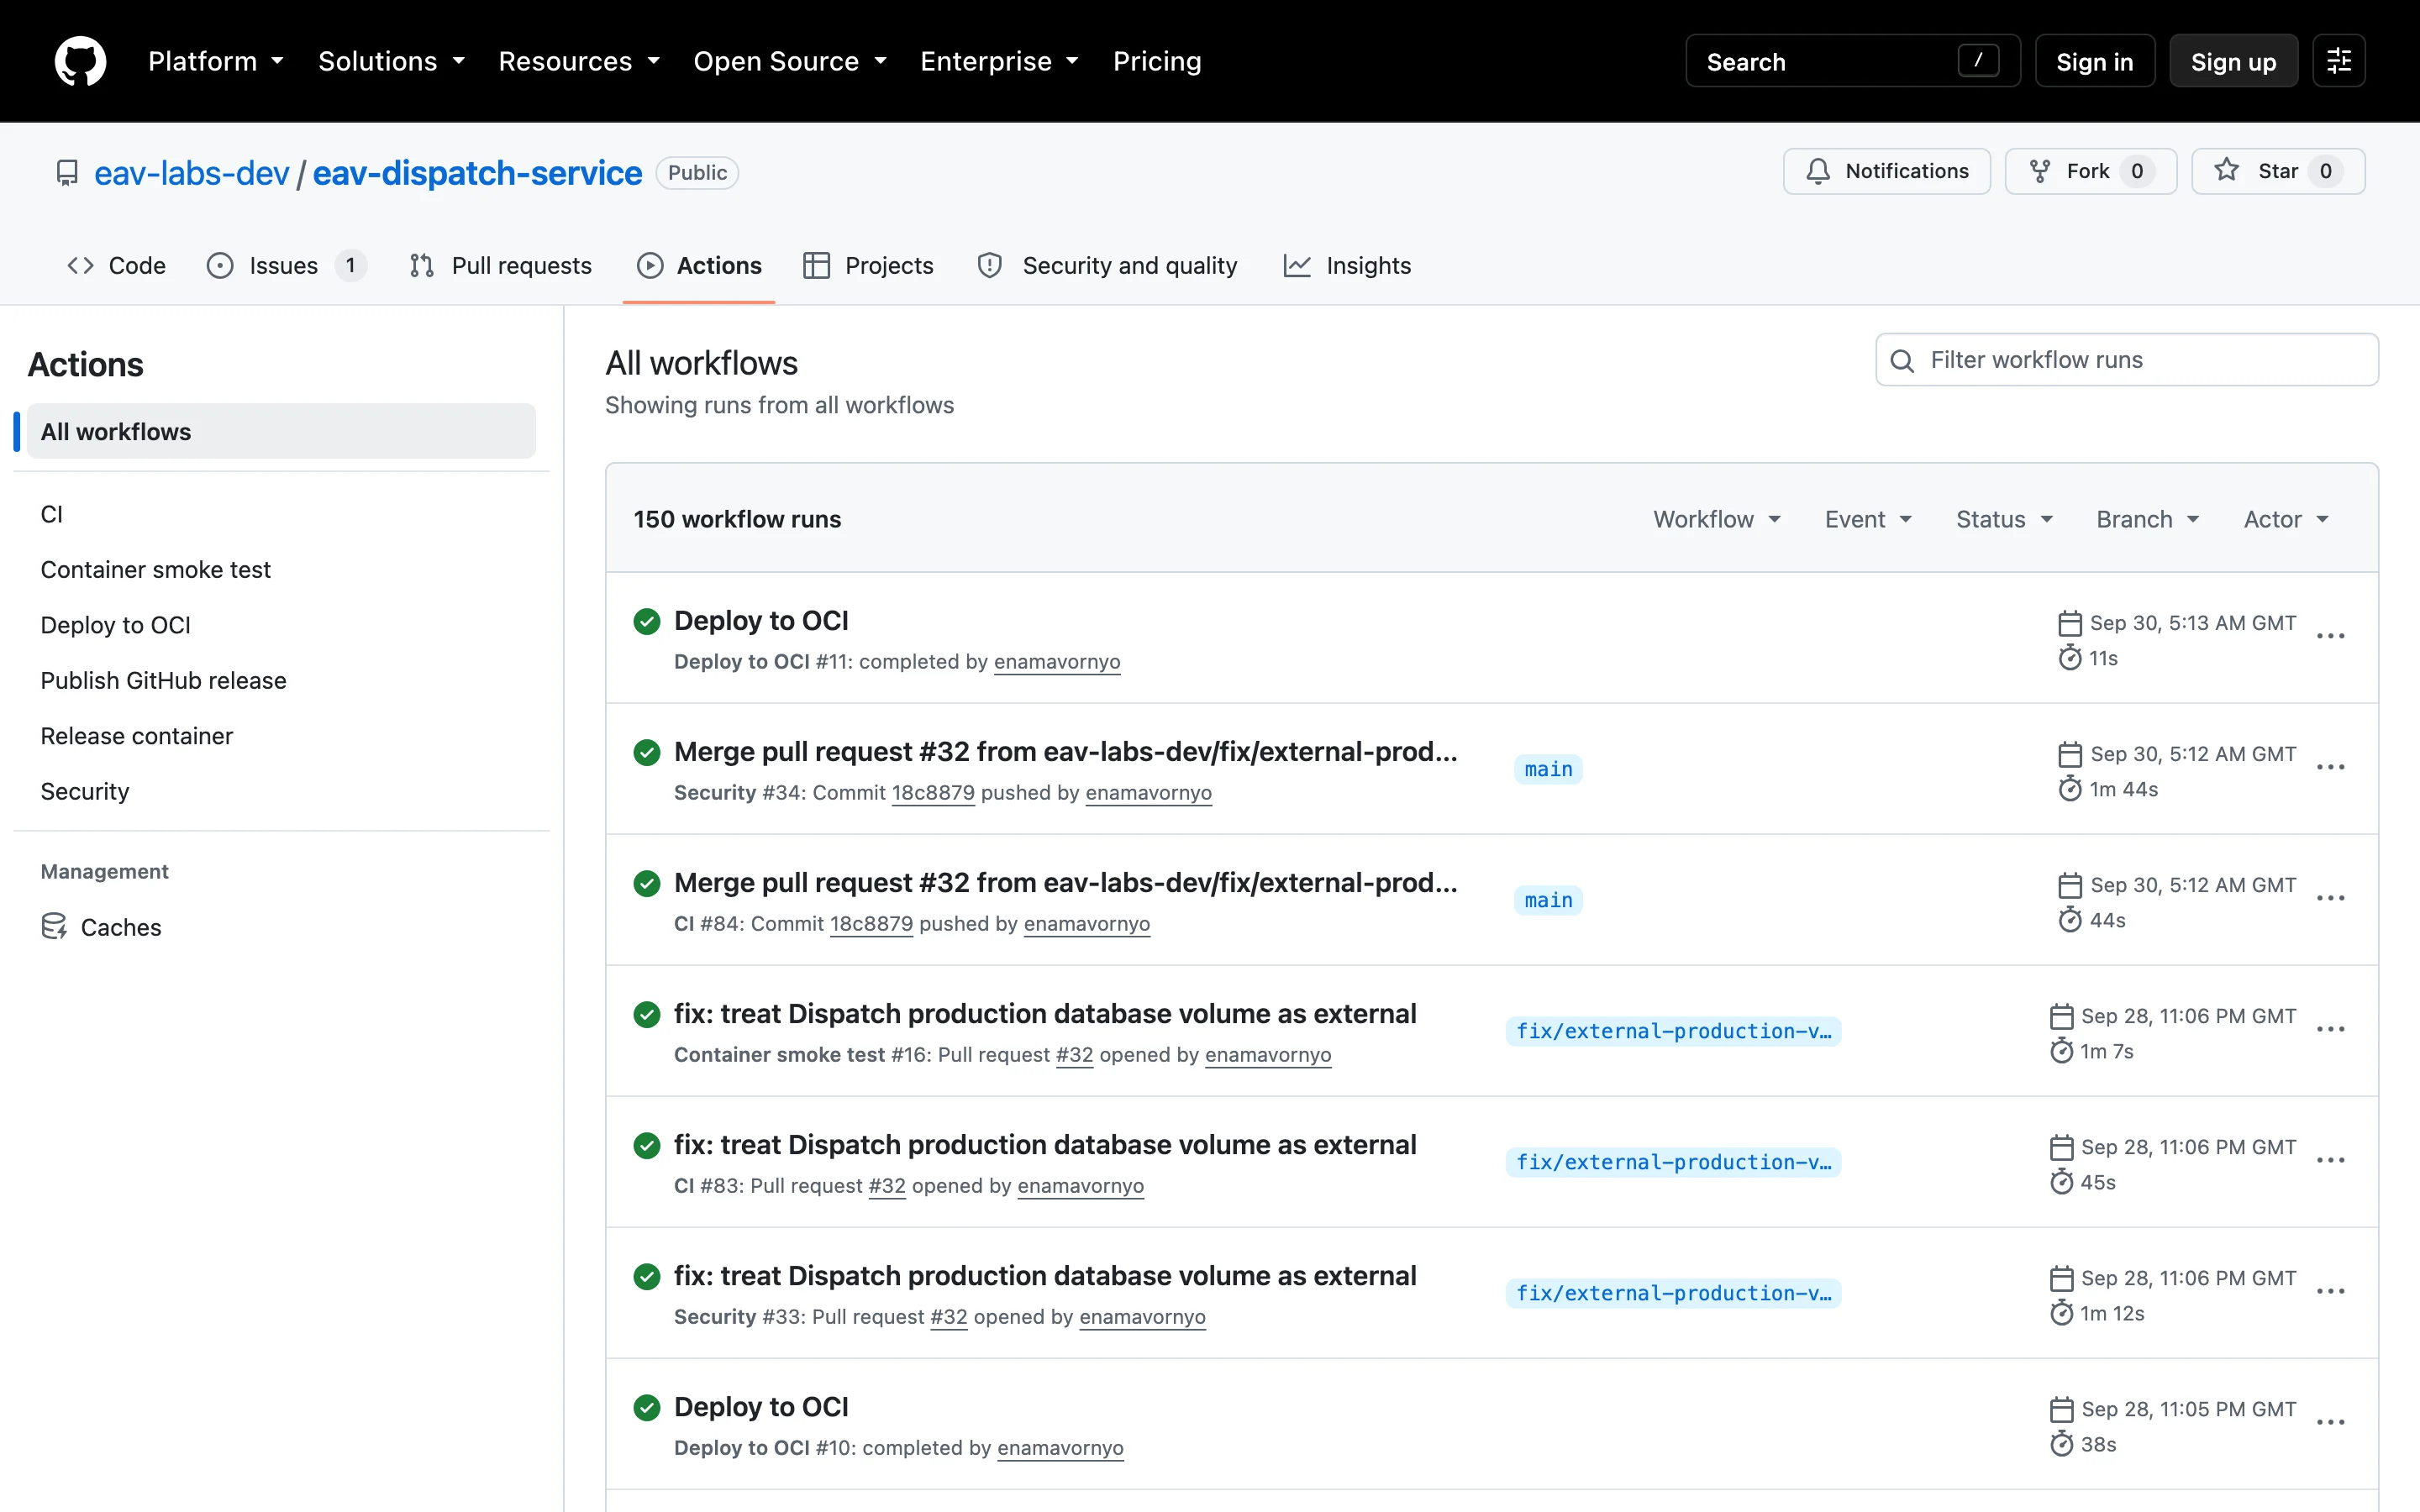Expand the Platform navigation menu

(x=216, y=61)
